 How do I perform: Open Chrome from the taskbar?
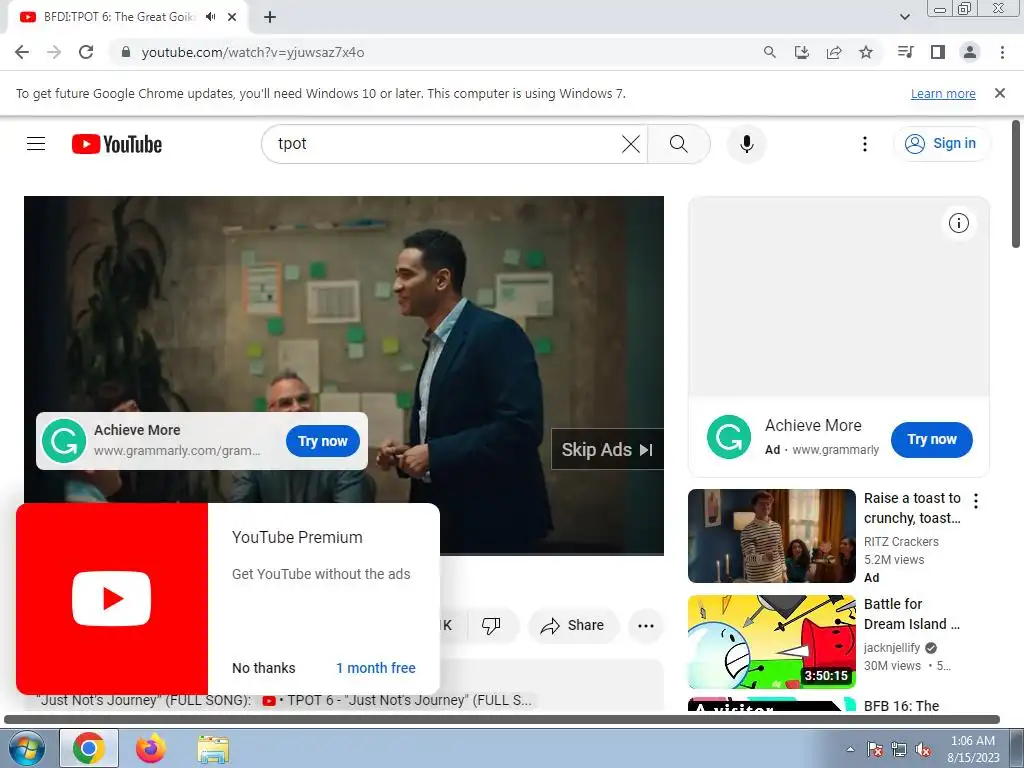point(89,748)
